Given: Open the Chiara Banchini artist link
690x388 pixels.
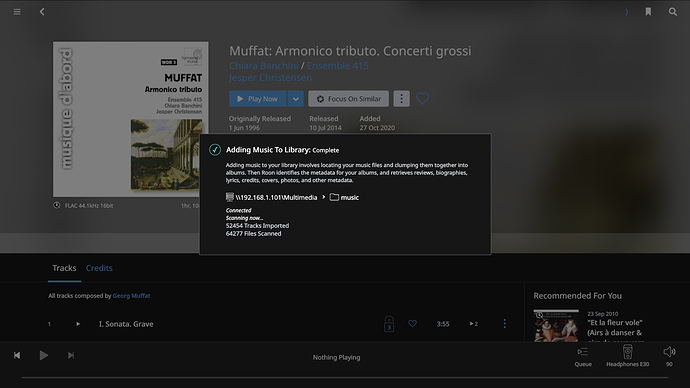Looking at the screenshot, I should [x=264, y=66].
